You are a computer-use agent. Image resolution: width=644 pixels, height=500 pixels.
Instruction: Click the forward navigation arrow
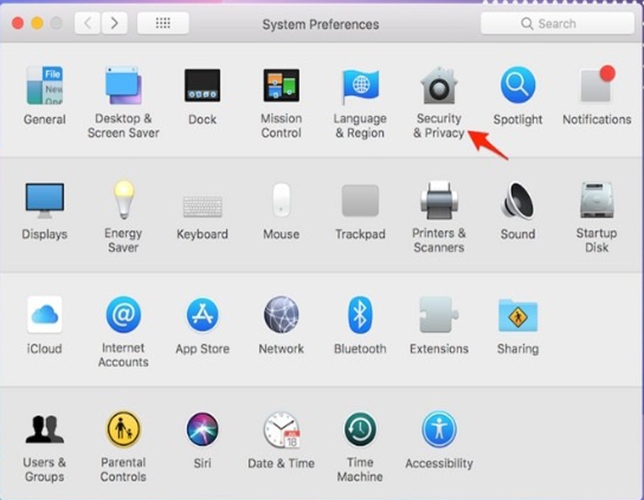click(114, 23)
